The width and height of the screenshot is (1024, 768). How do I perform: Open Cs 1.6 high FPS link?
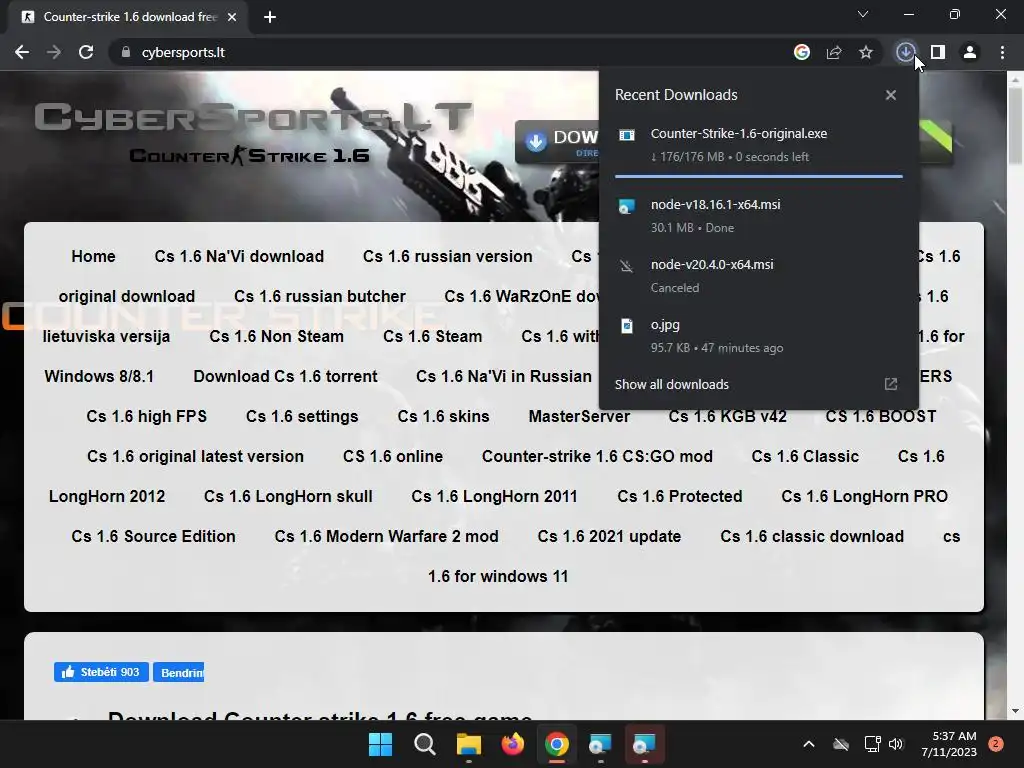click(146, 416)
